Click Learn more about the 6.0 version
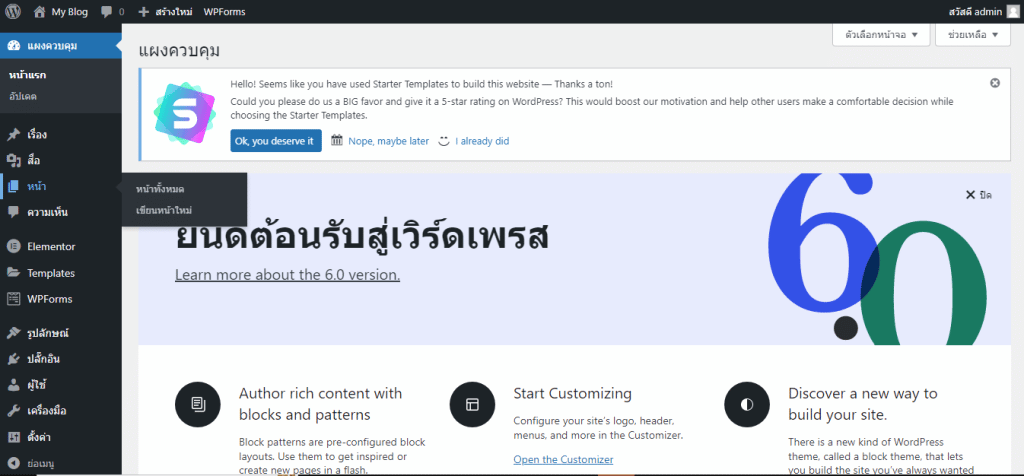Screen dimensions: 1024x476 point(287,275)
